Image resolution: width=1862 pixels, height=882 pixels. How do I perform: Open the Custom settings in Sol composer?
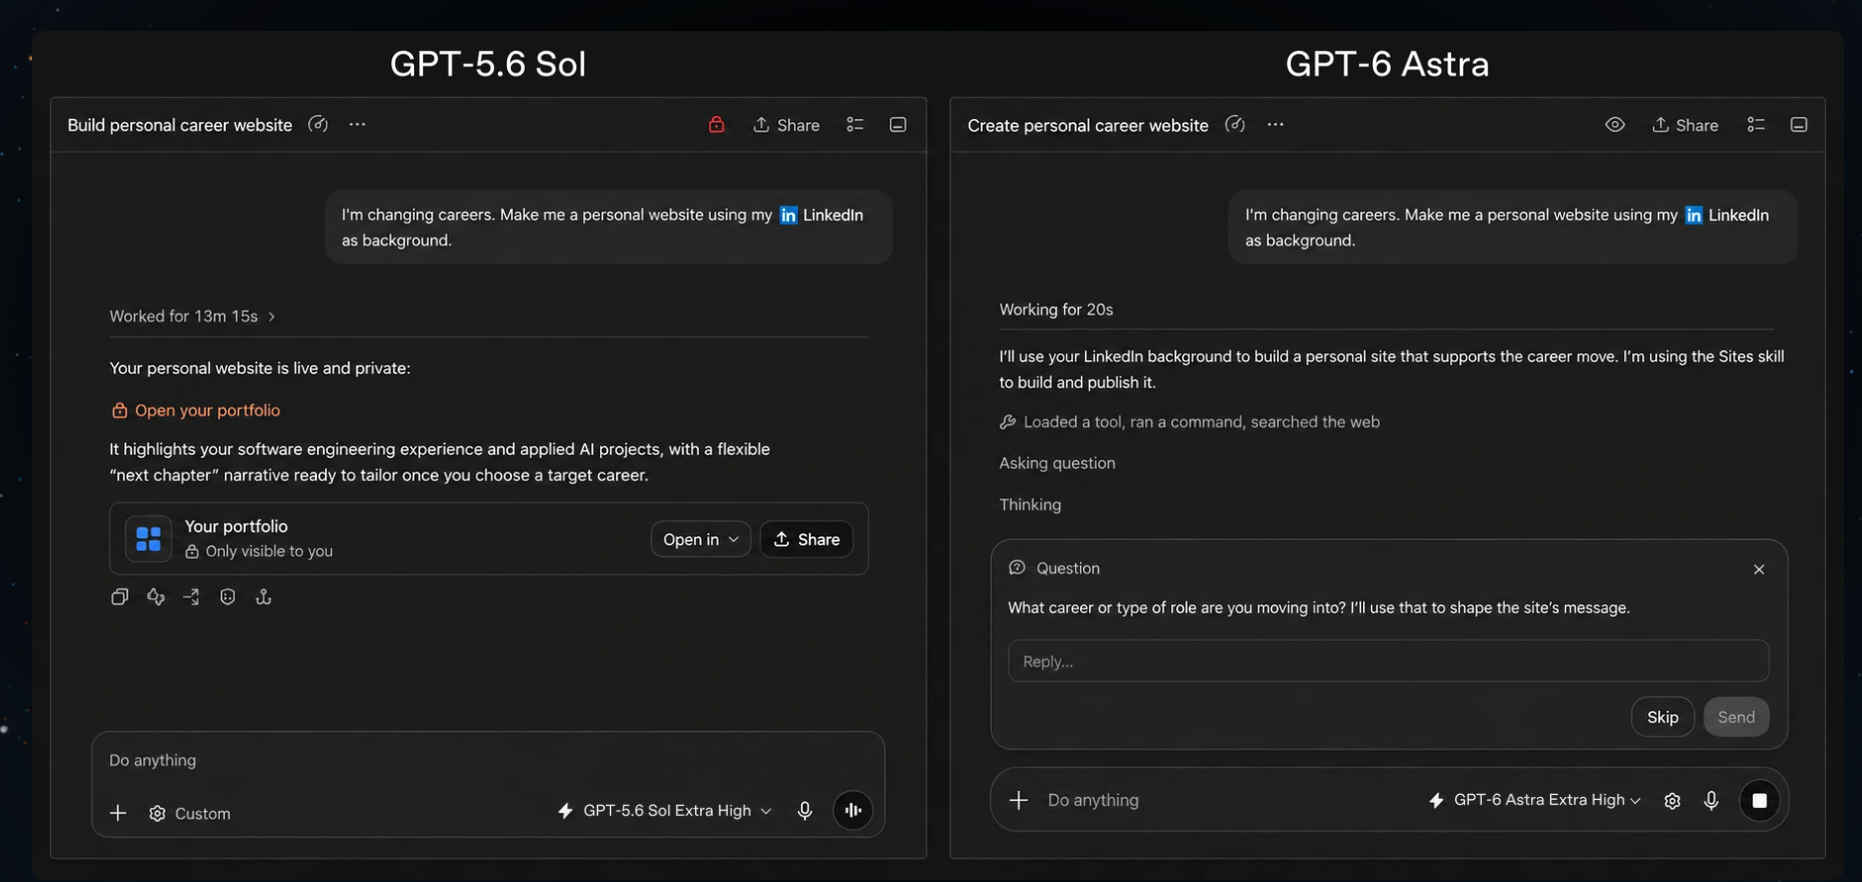click(190, 814)
